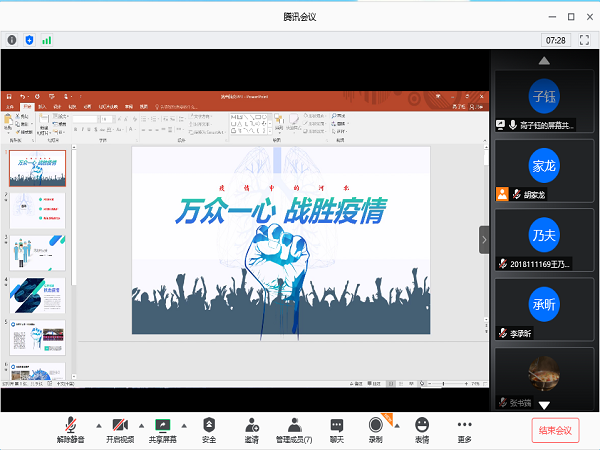The image size is (600, 450).
Task: Open the 表情 emoji reactions
Action: [421, 430]
